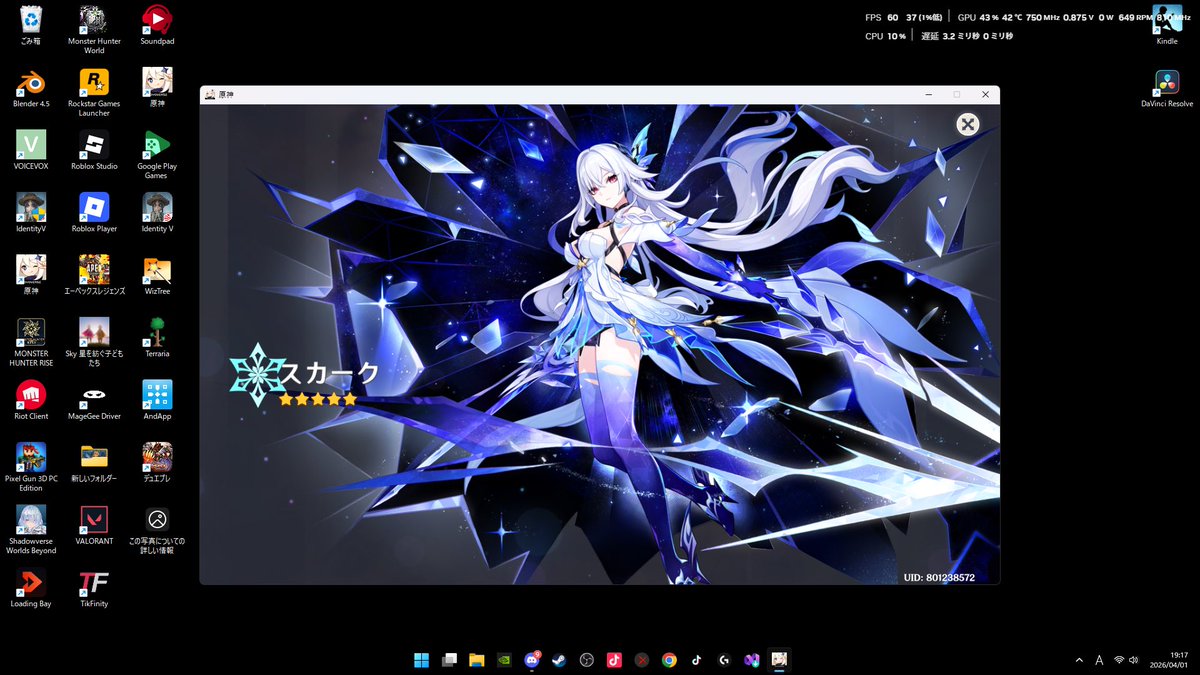Select the Loading Bay shortcut
This screenshot has width=1200, height=675.
coord(31,588)
